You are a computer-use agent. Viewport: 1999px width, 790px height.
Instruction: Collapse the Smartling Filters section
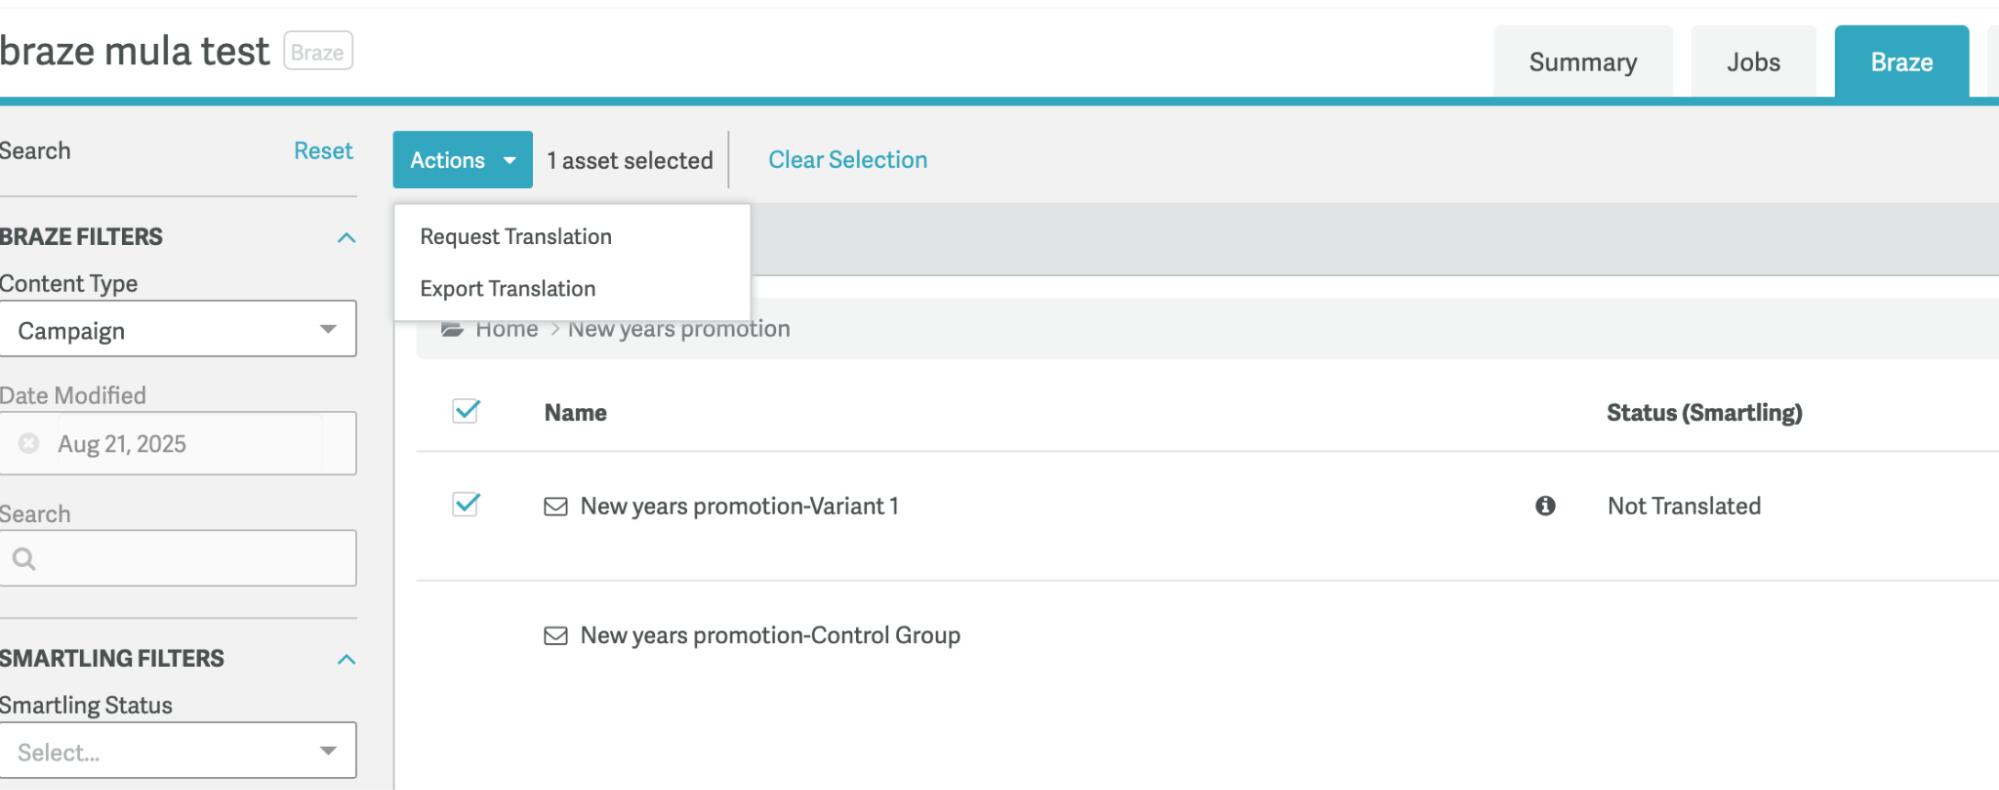(346, 660)
